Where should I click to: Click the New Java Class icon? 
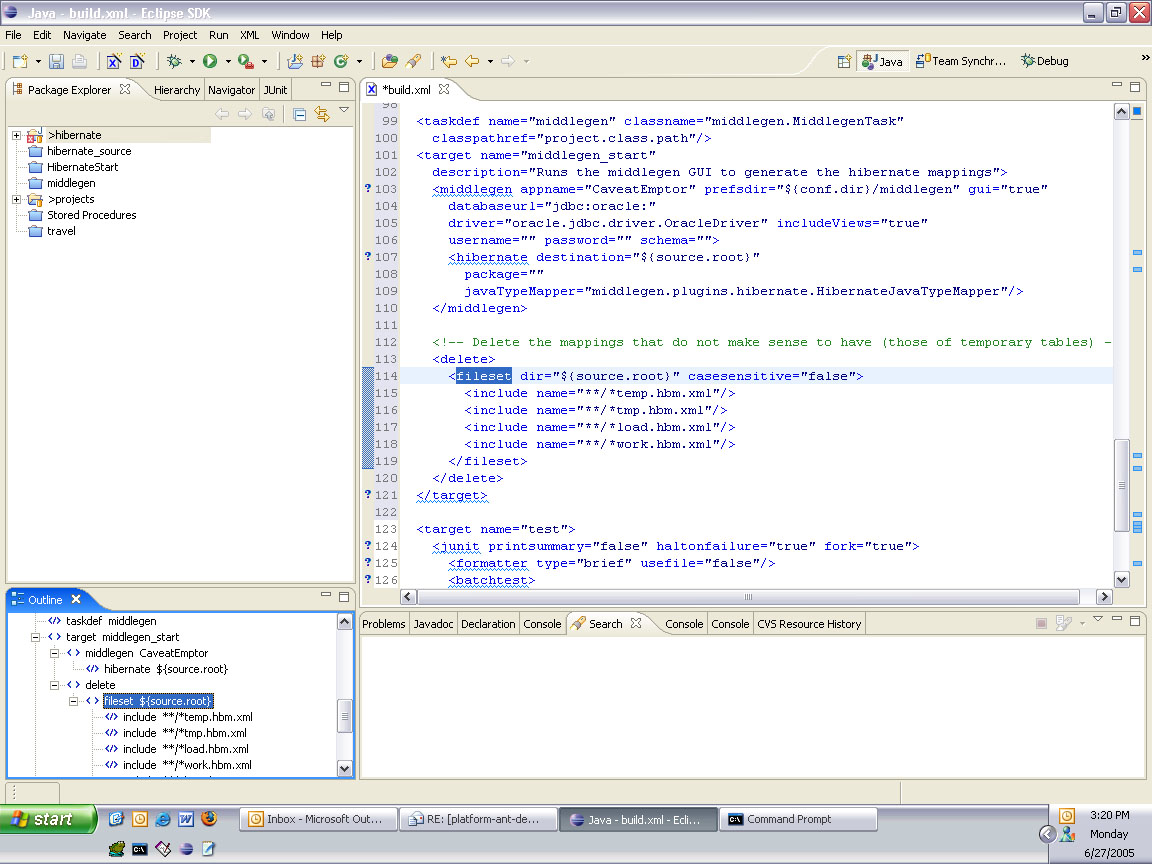tap(341, 61)
